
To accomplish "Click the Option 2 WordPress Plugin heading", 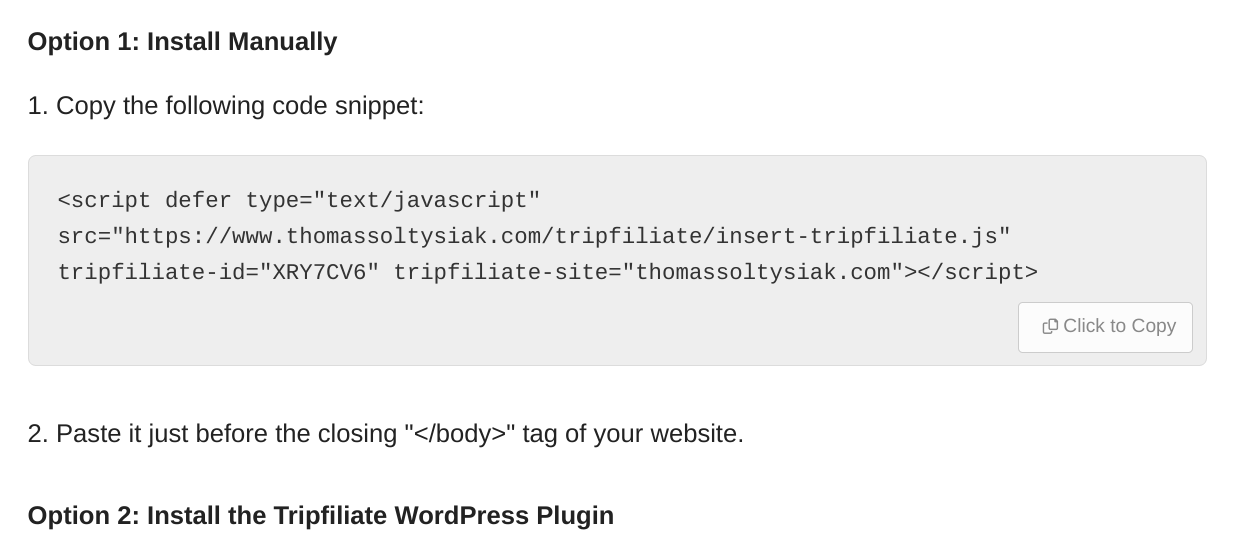I will pos(320,516).
